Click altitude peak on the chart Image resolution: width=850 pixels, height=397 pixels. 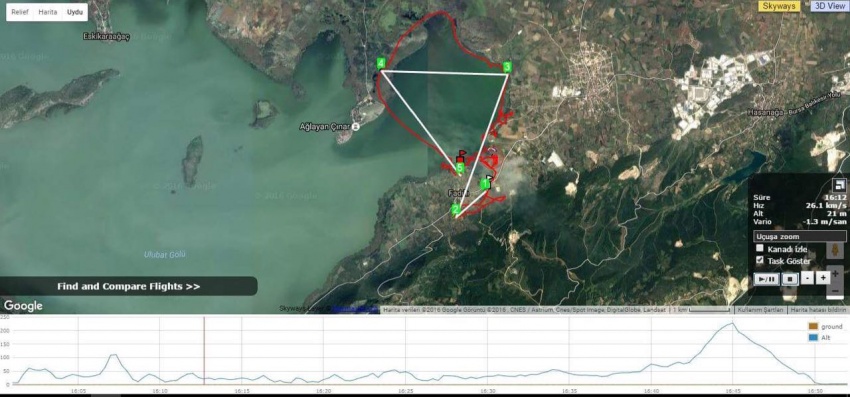pyautogui.click(x=732, y=324)
